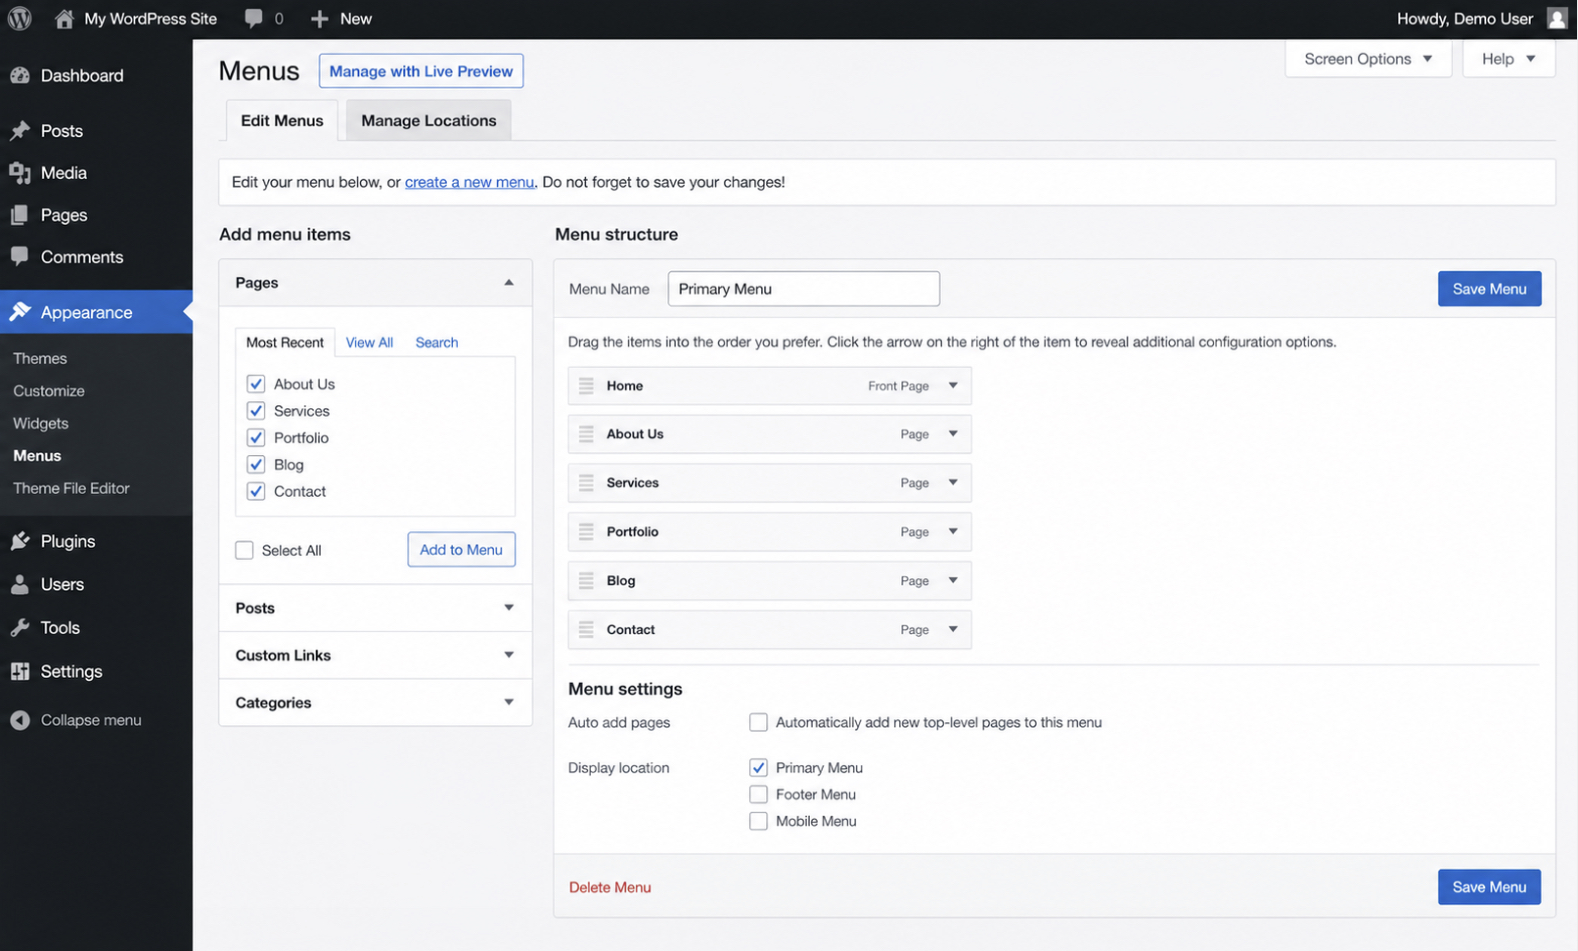Open Theme File Editor submenu item
Image resolution: width=1578 pixels, height=951 pixels.
pos(71,488)
